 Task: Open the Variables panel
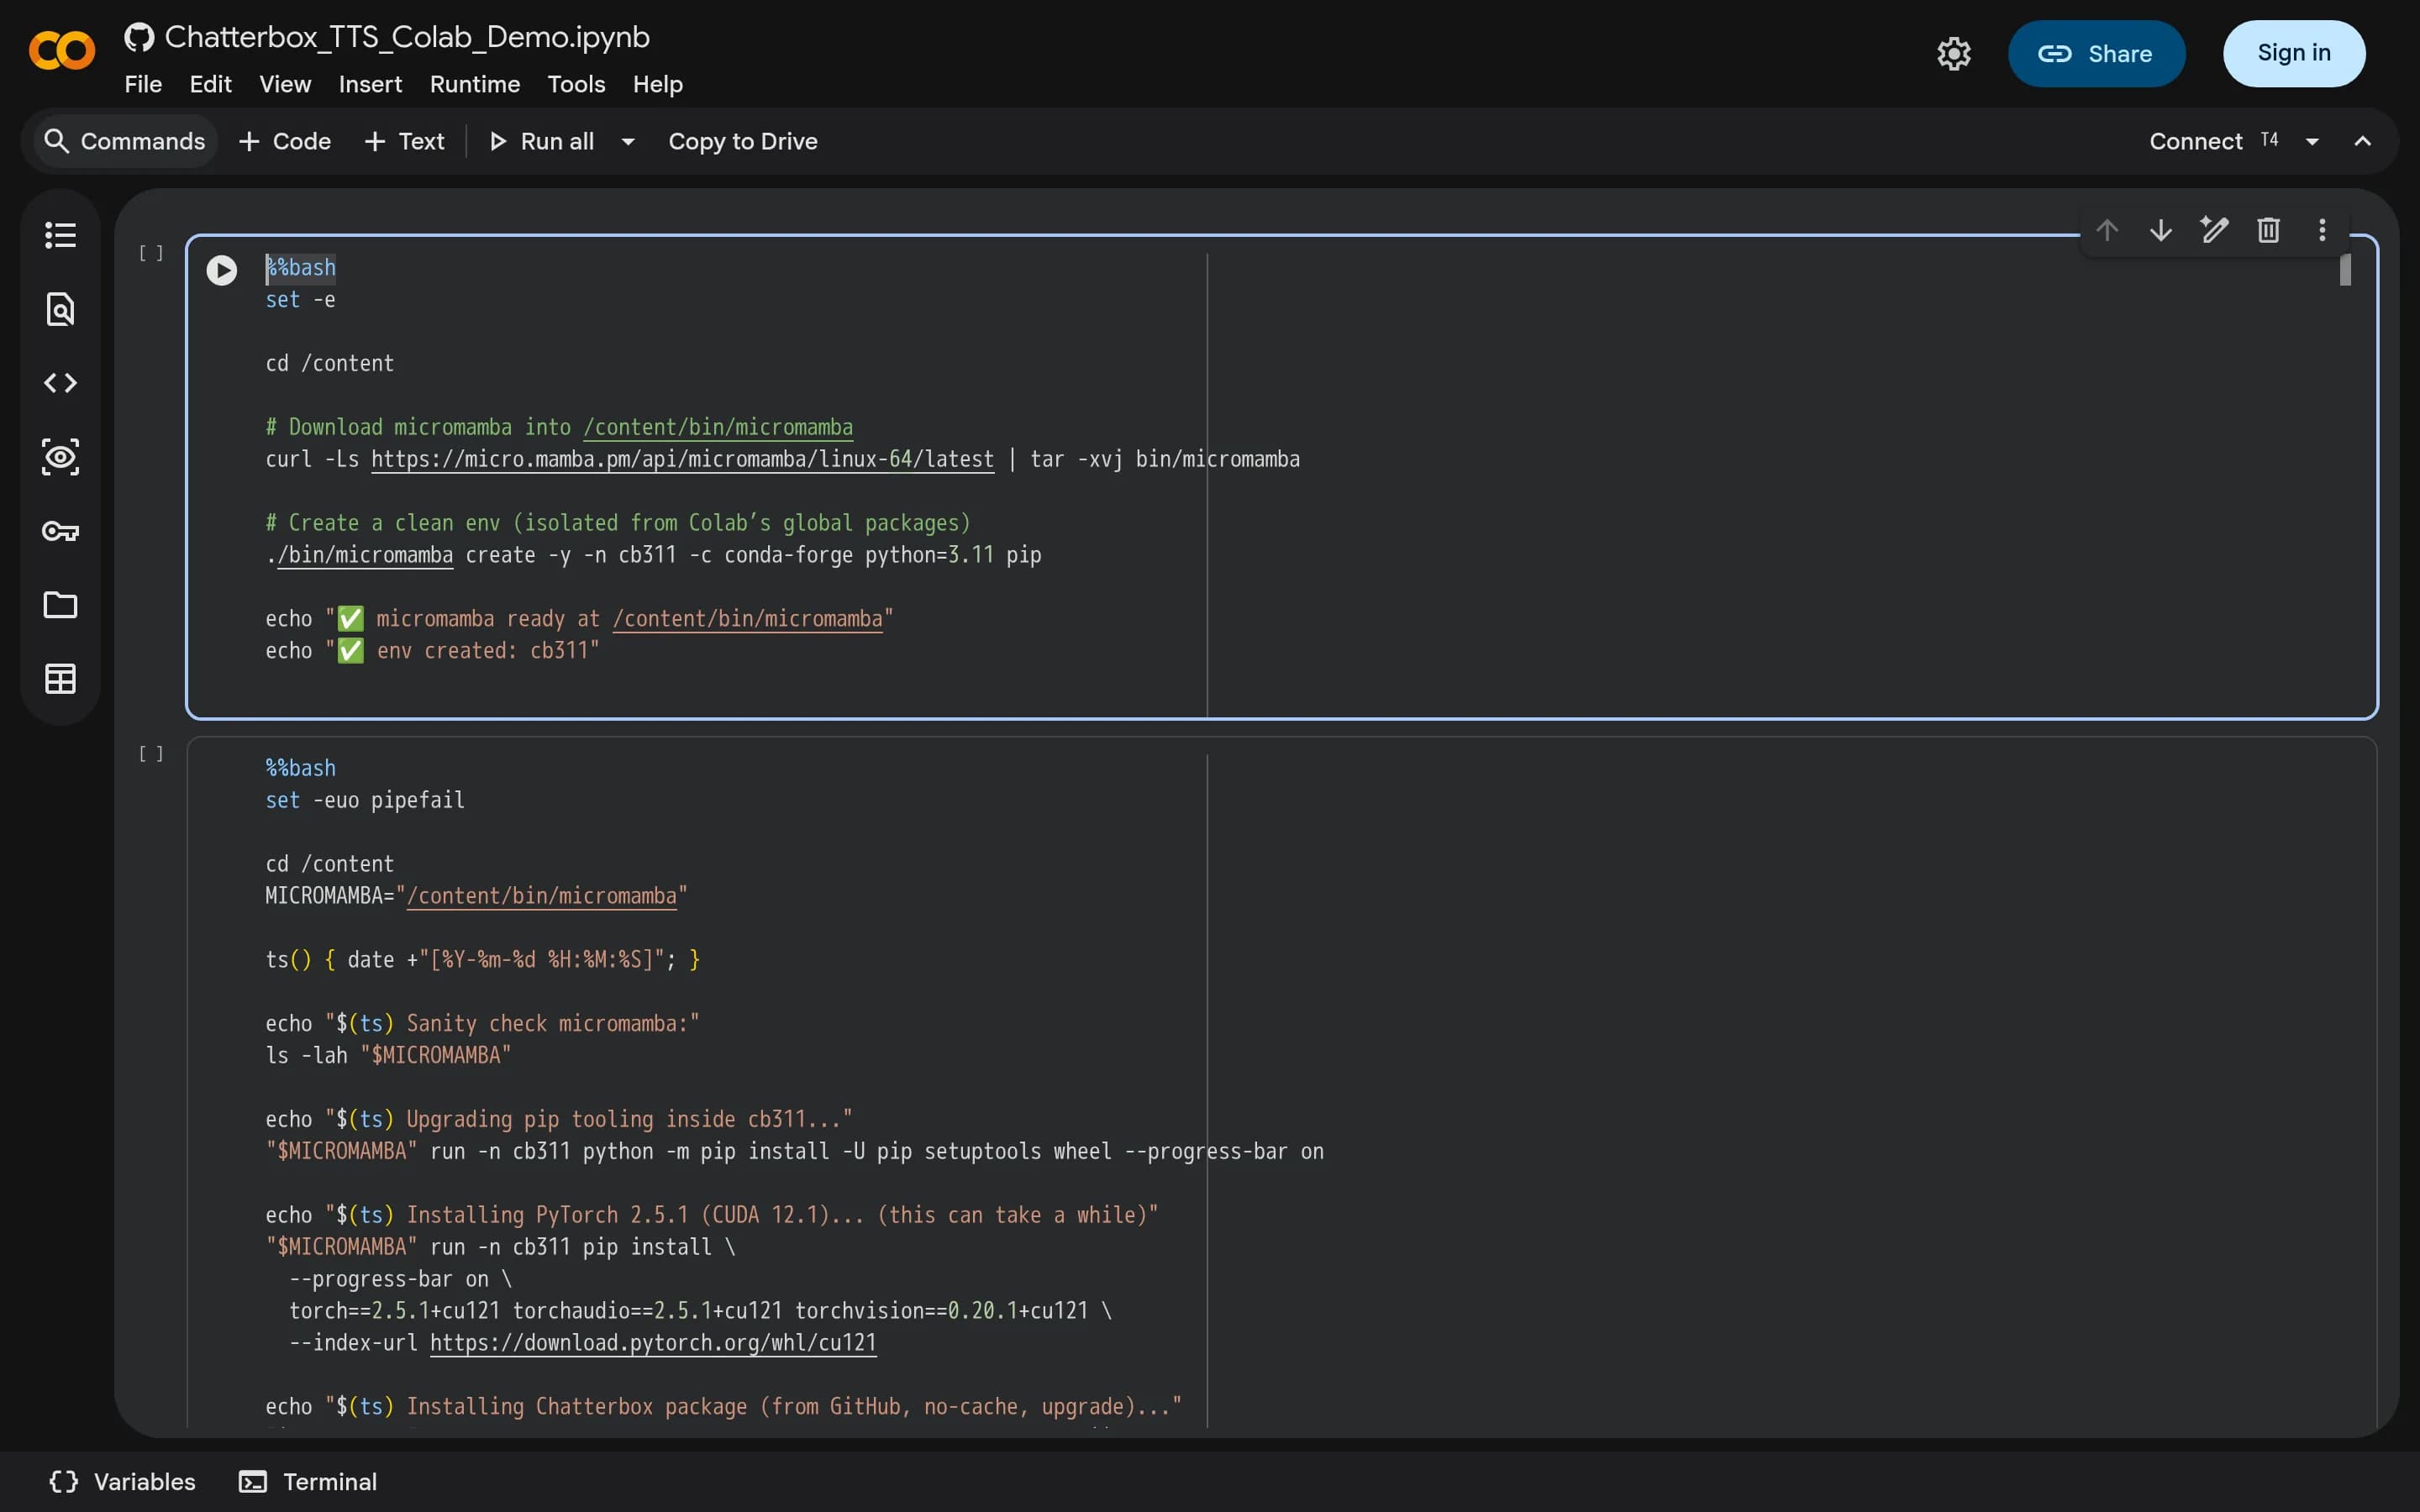(x=122, y=1482)
